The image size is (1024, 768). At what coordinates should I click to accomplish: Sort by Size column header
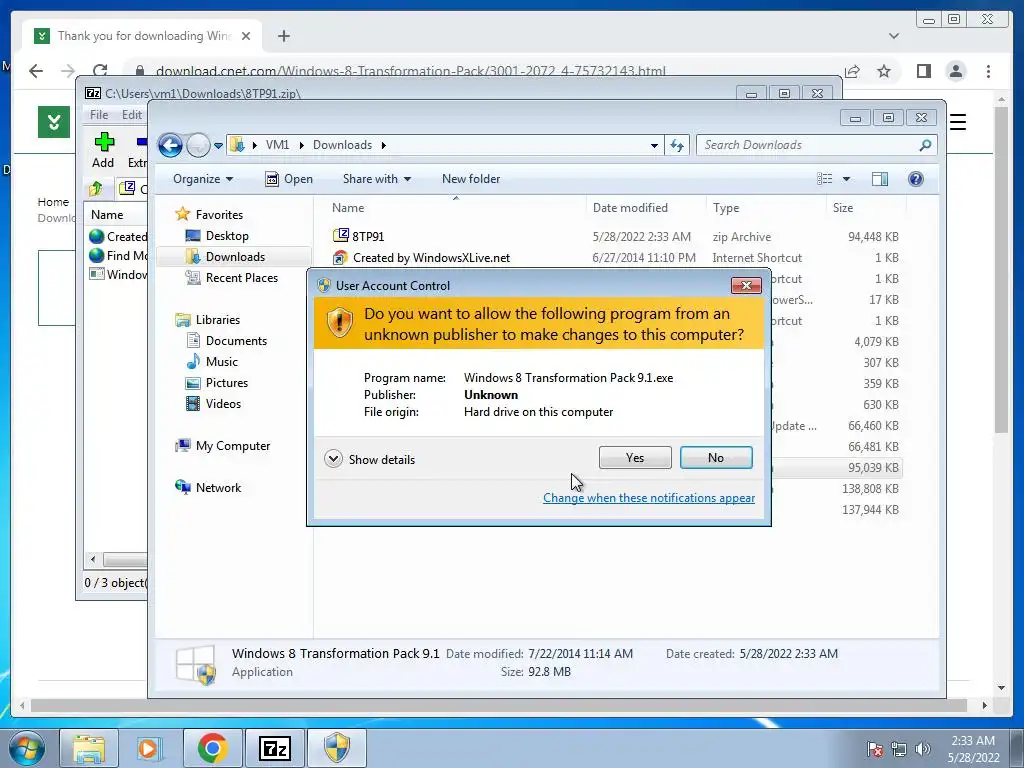pos(842,208)
